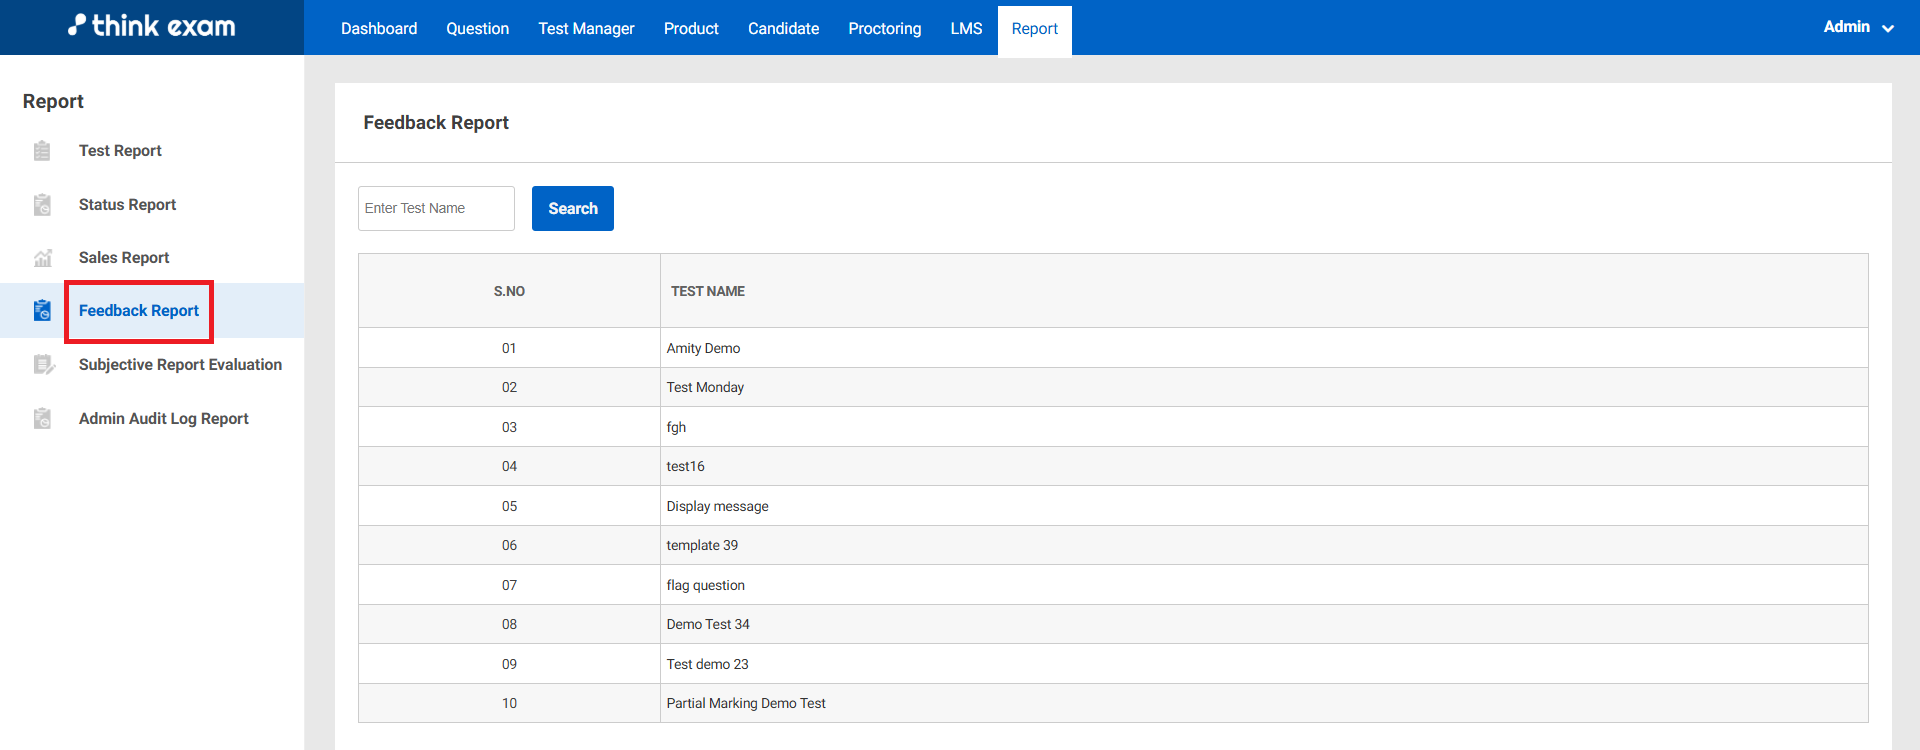Open Subjective Report Evaluation link
The height and width of the screenshot is (750, 1920).
(x=180, y=365)
